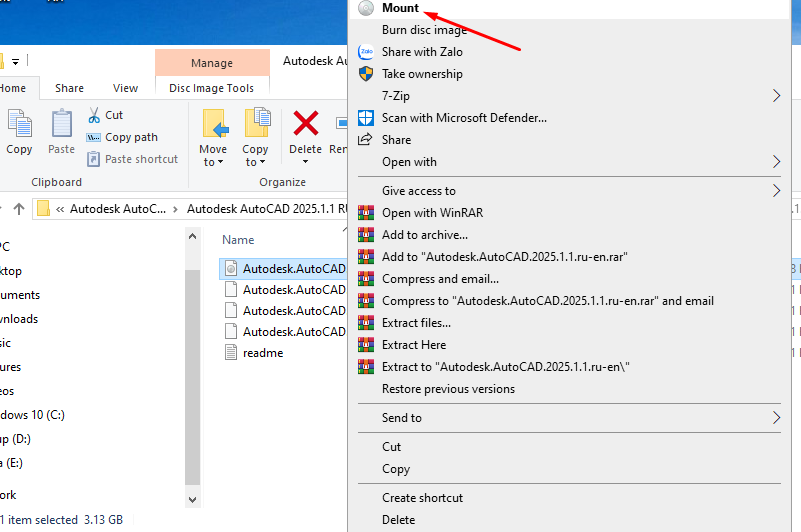The height and width of the screenshot is (532, 801).
Task: Switch to the View ribbon tab
Action: coord(125,88)
